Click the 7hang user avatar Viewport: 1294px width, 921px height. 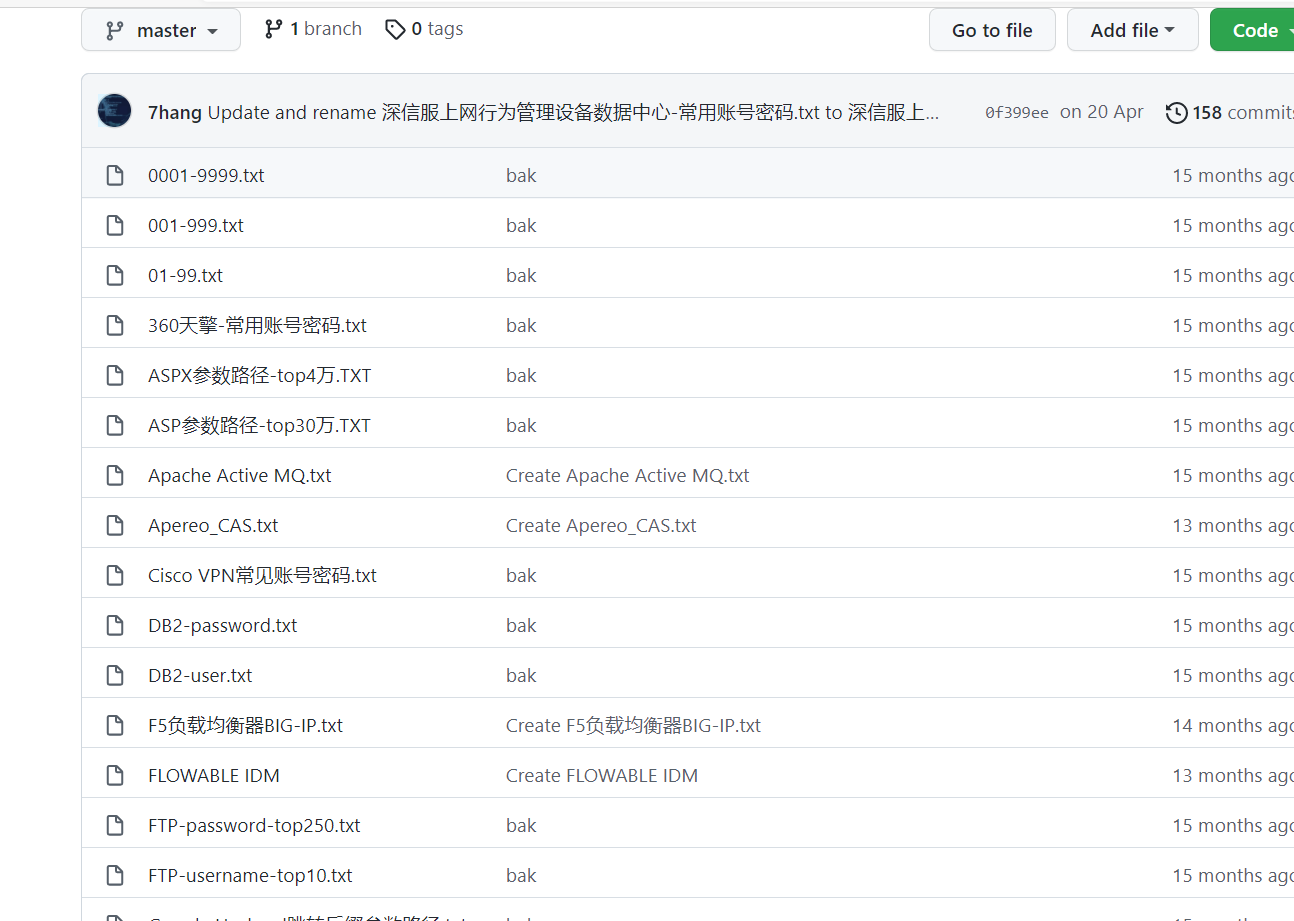pyautogui.click(x=115, y=111)
